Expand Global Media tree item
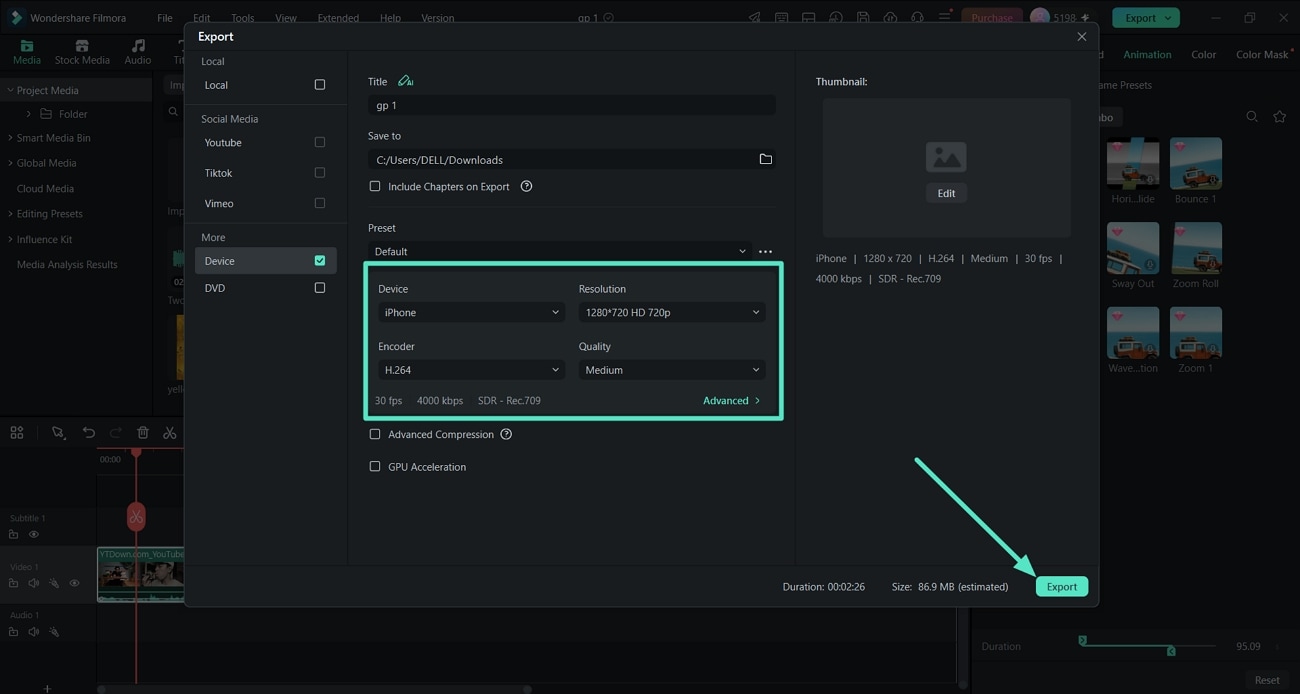The image size is (1300, 694). tap(10, 163)
